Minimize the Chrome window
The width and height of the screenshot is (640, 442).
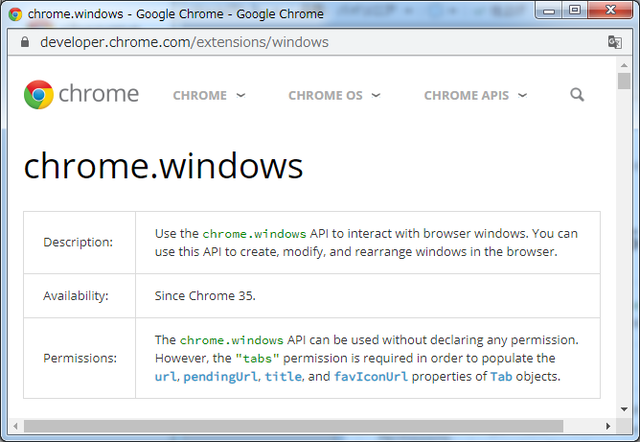(549, 11)
